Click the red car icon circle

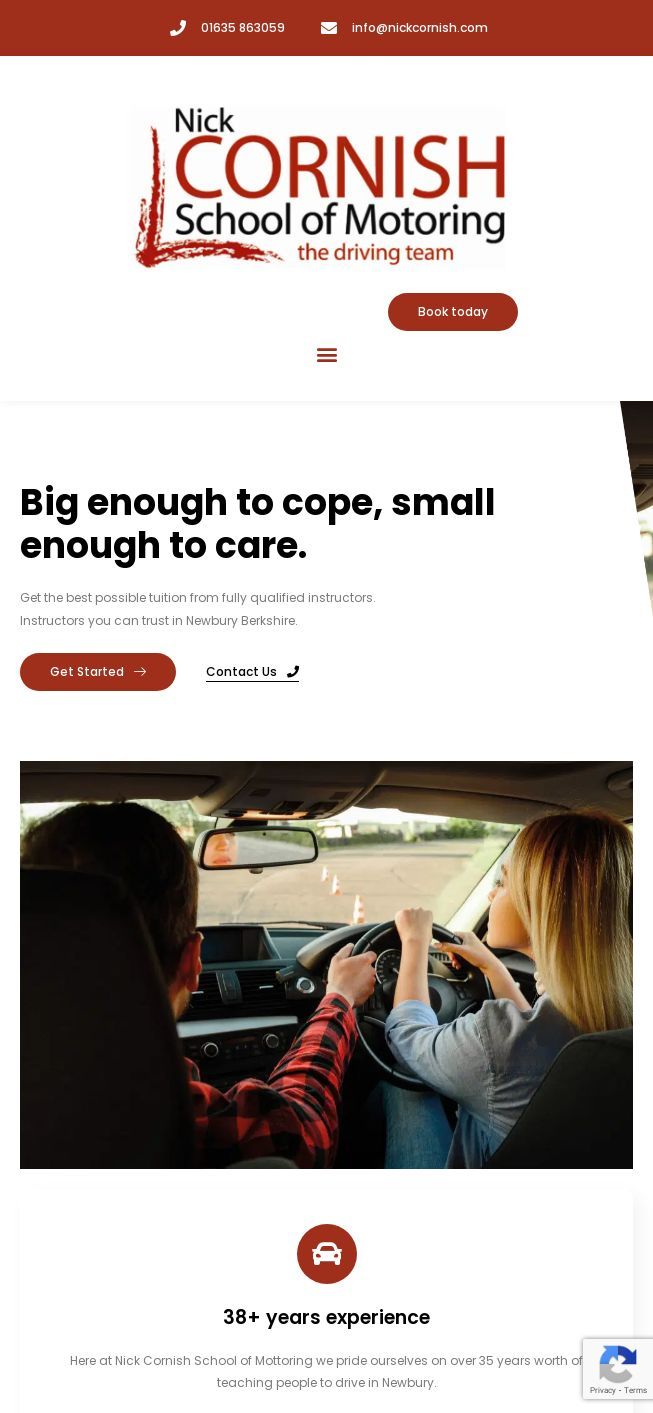[x=327, y=1254]
